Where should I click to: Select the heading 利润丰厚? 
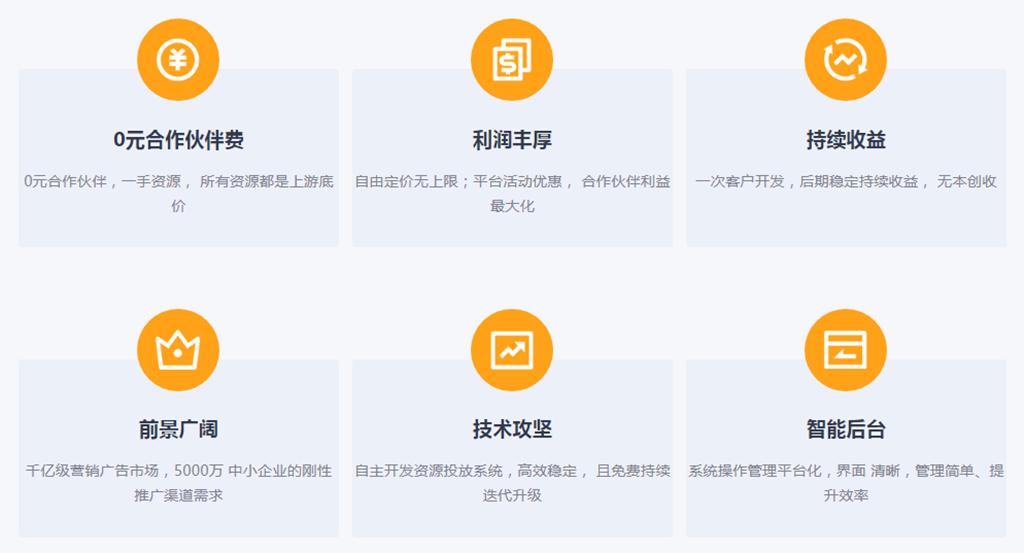(512, 140)
